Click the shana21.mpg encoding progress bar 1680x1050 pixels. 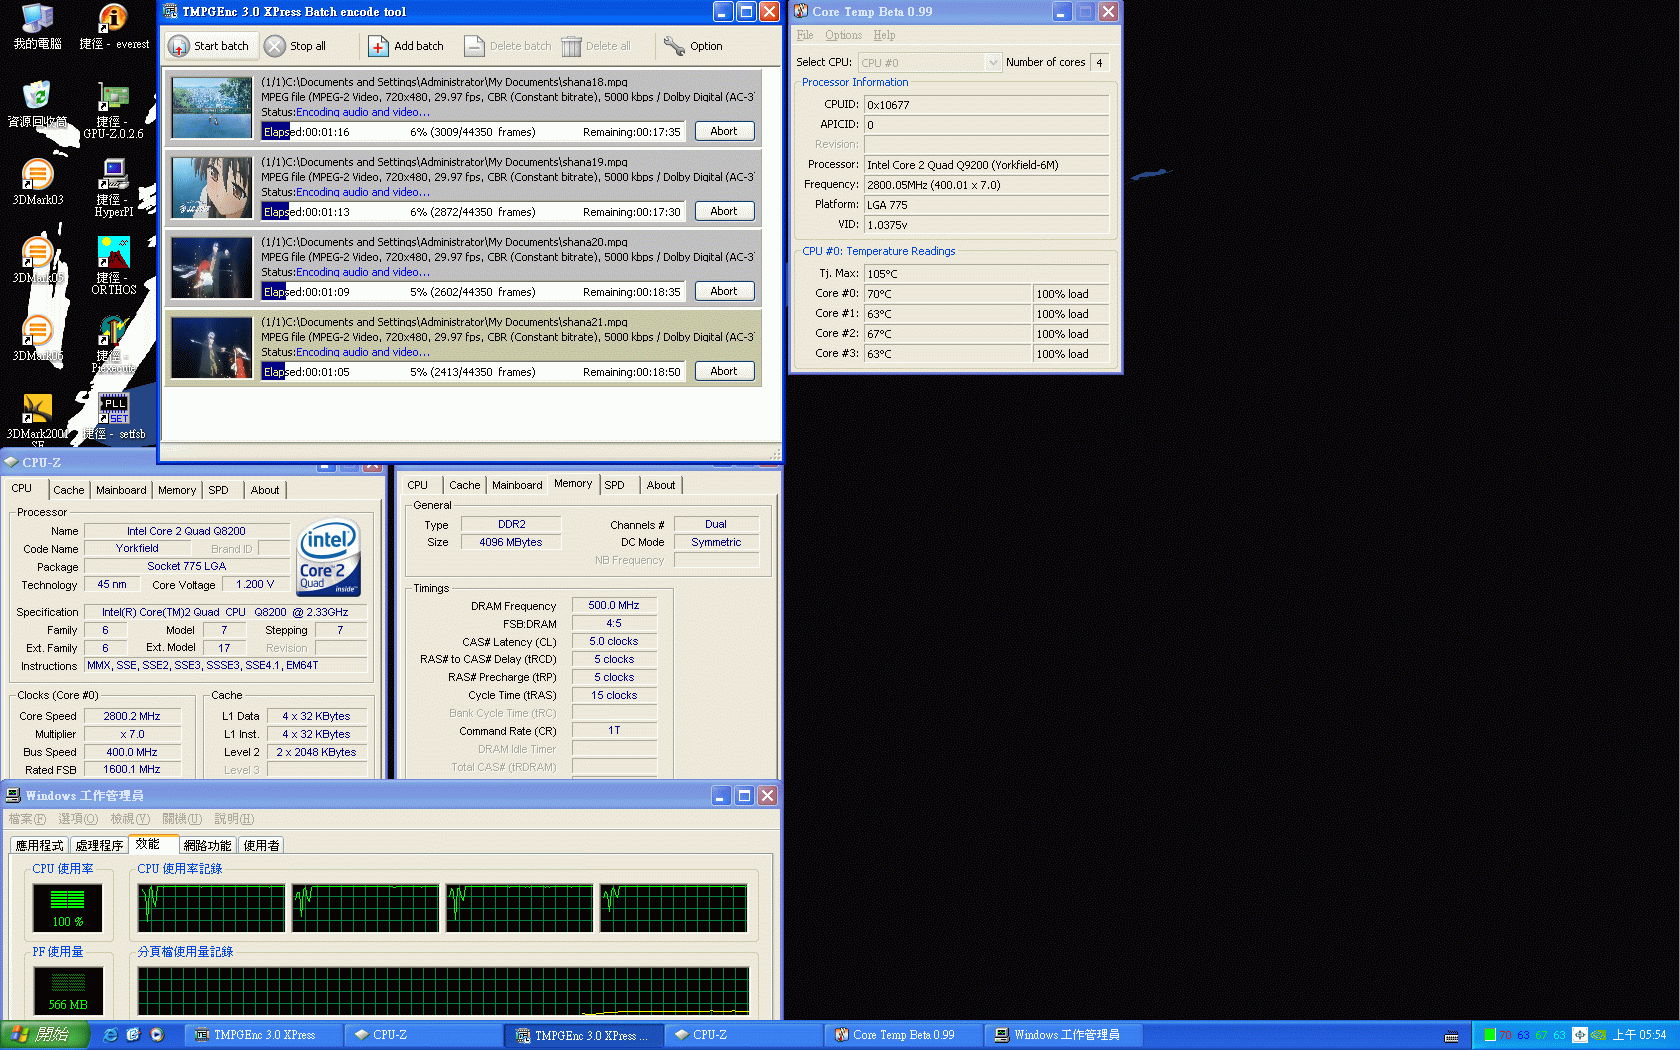pos(473,371)
